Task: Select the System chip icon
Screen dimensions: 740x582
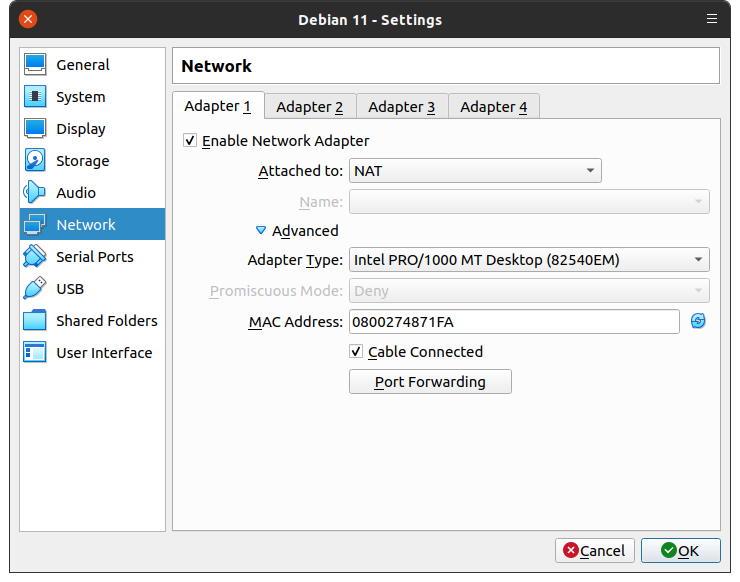Action: [x=35, y=97]
